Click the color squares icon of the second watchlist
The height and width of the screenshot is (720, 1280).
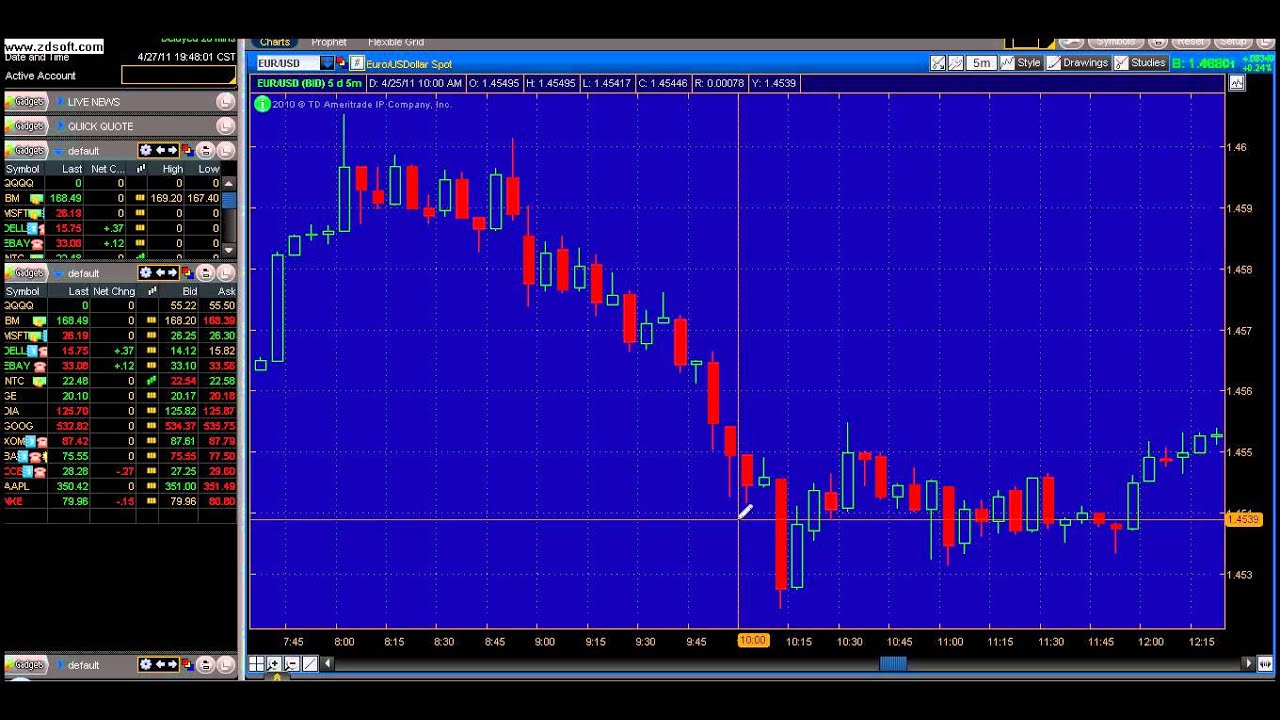(186, 273)
